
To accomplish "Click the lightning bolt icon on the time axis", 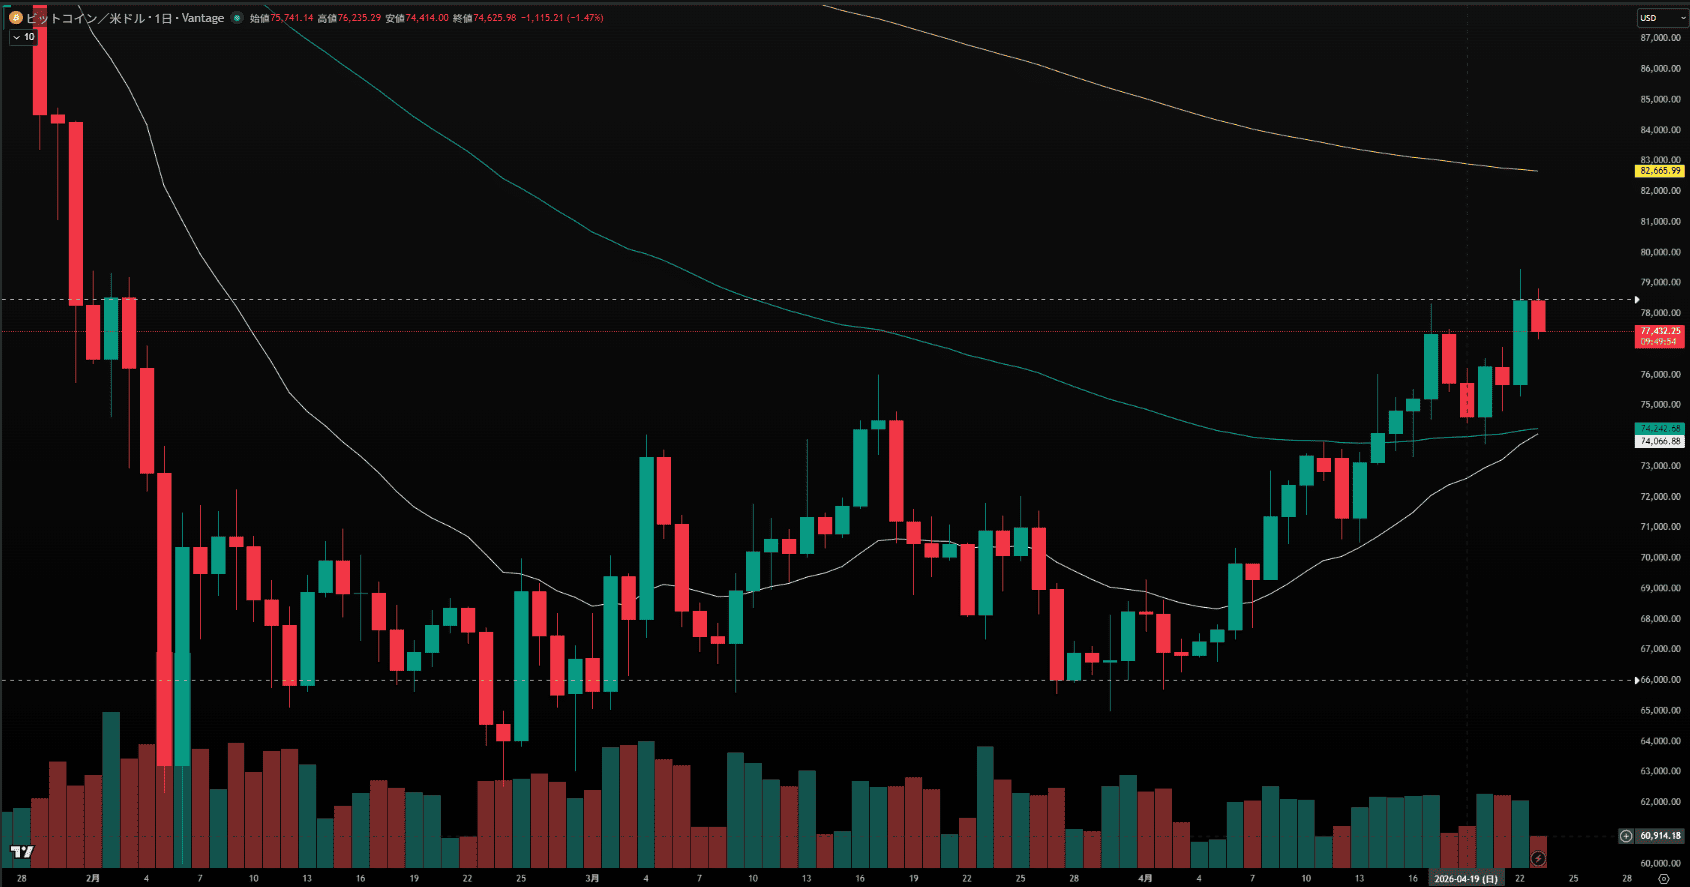I will tap(1538, 859).
